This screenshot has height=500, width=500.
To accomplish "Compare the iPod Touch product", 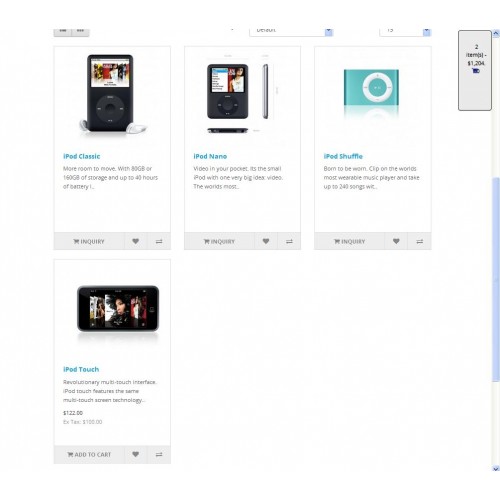I will pos(159,454).
